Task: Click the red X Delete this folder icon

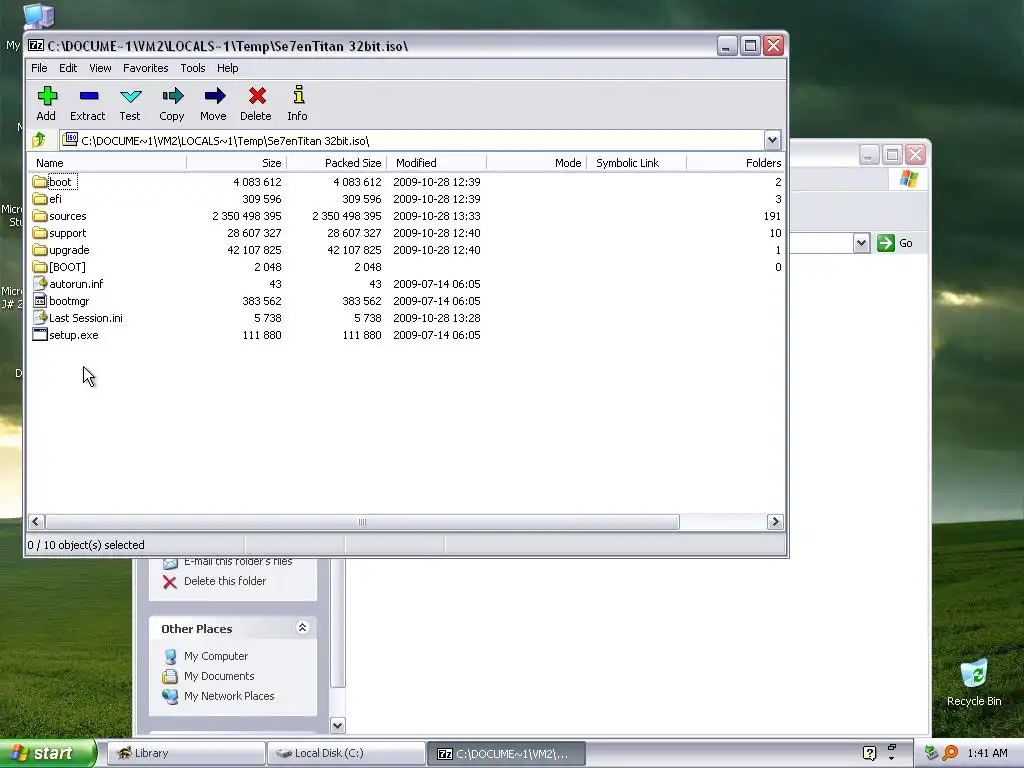Action: [x=170, y=582]
